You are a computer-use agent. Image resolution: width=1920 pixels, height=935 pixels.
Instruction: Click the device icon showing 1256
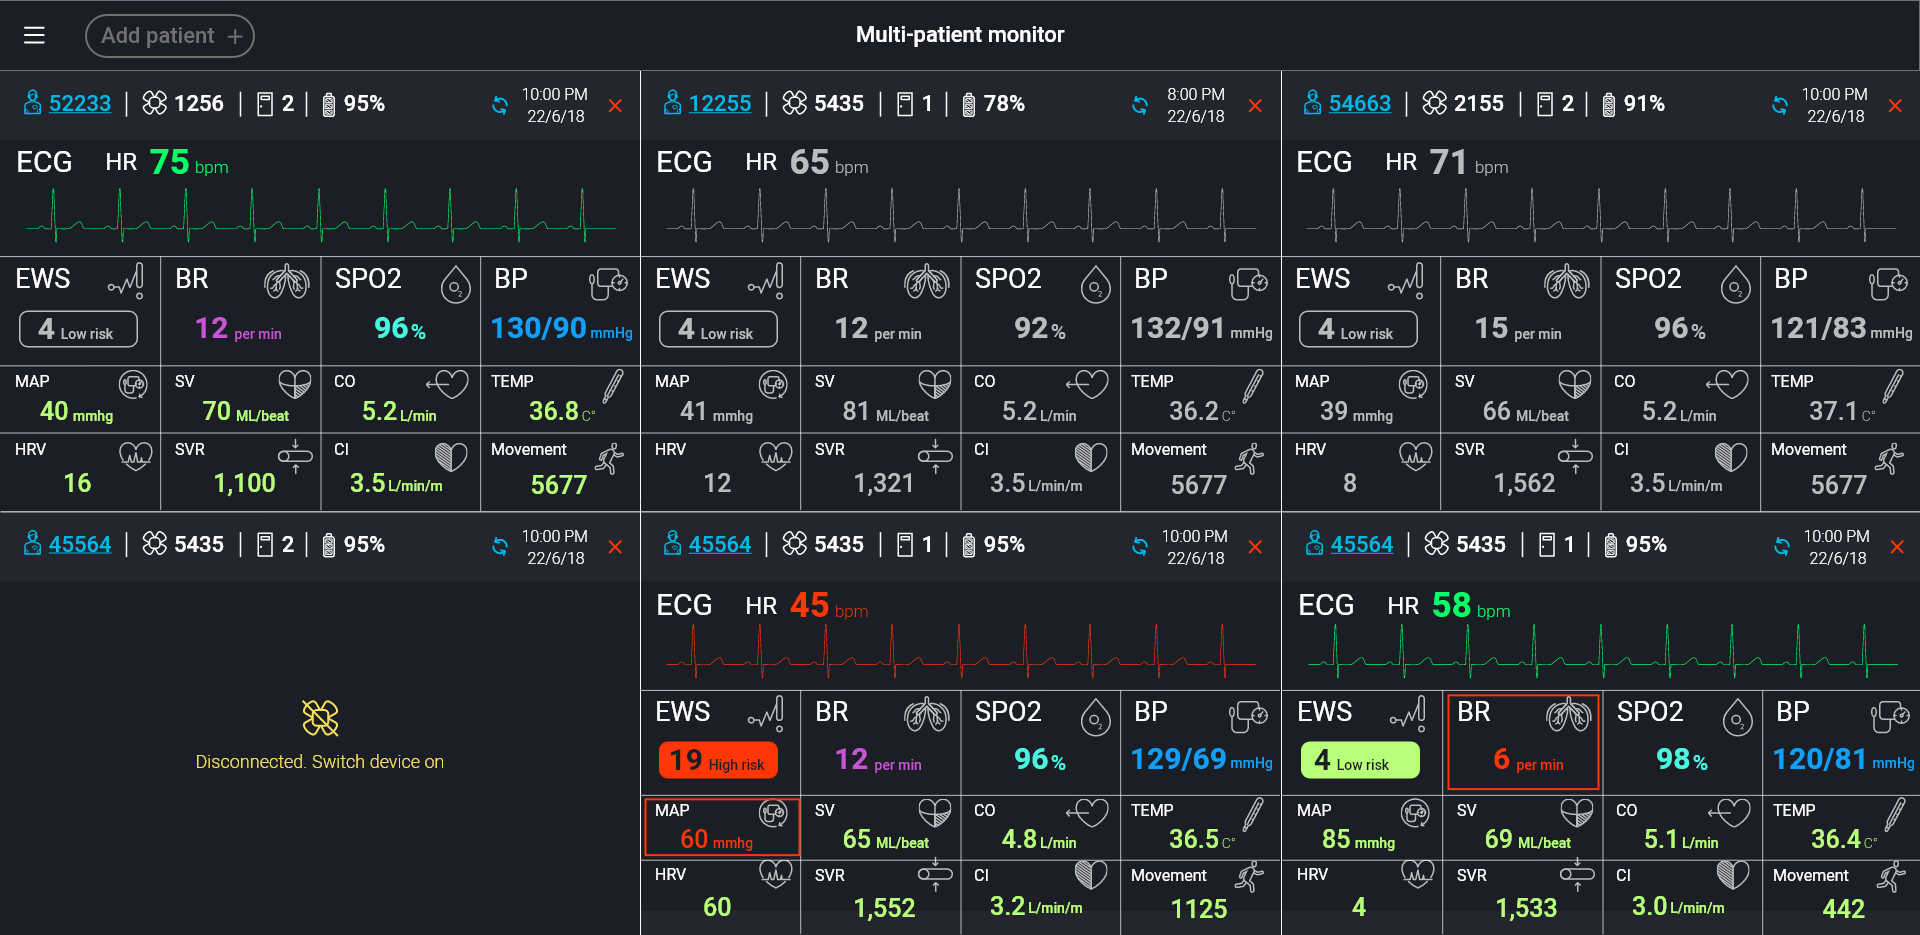(155, 103)
